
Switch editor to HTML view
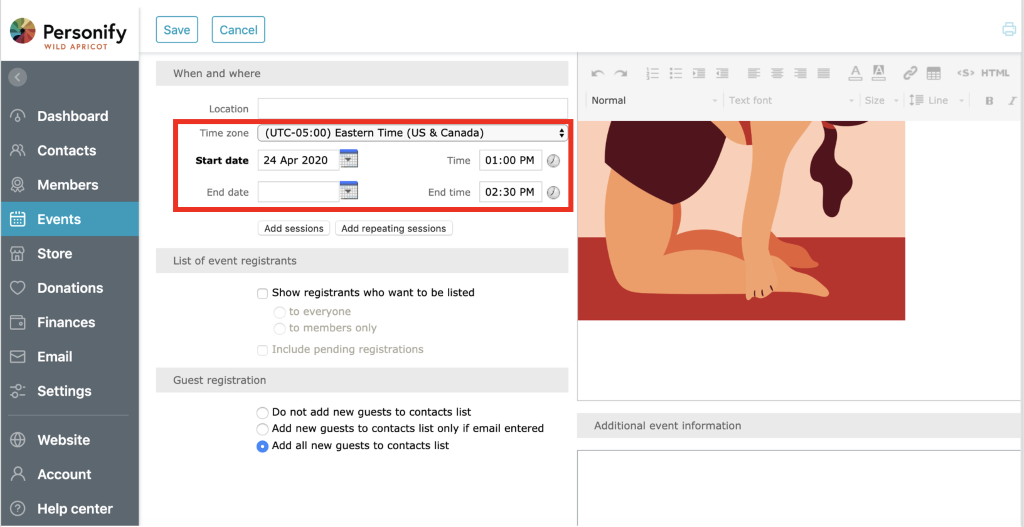click(995, 73)
